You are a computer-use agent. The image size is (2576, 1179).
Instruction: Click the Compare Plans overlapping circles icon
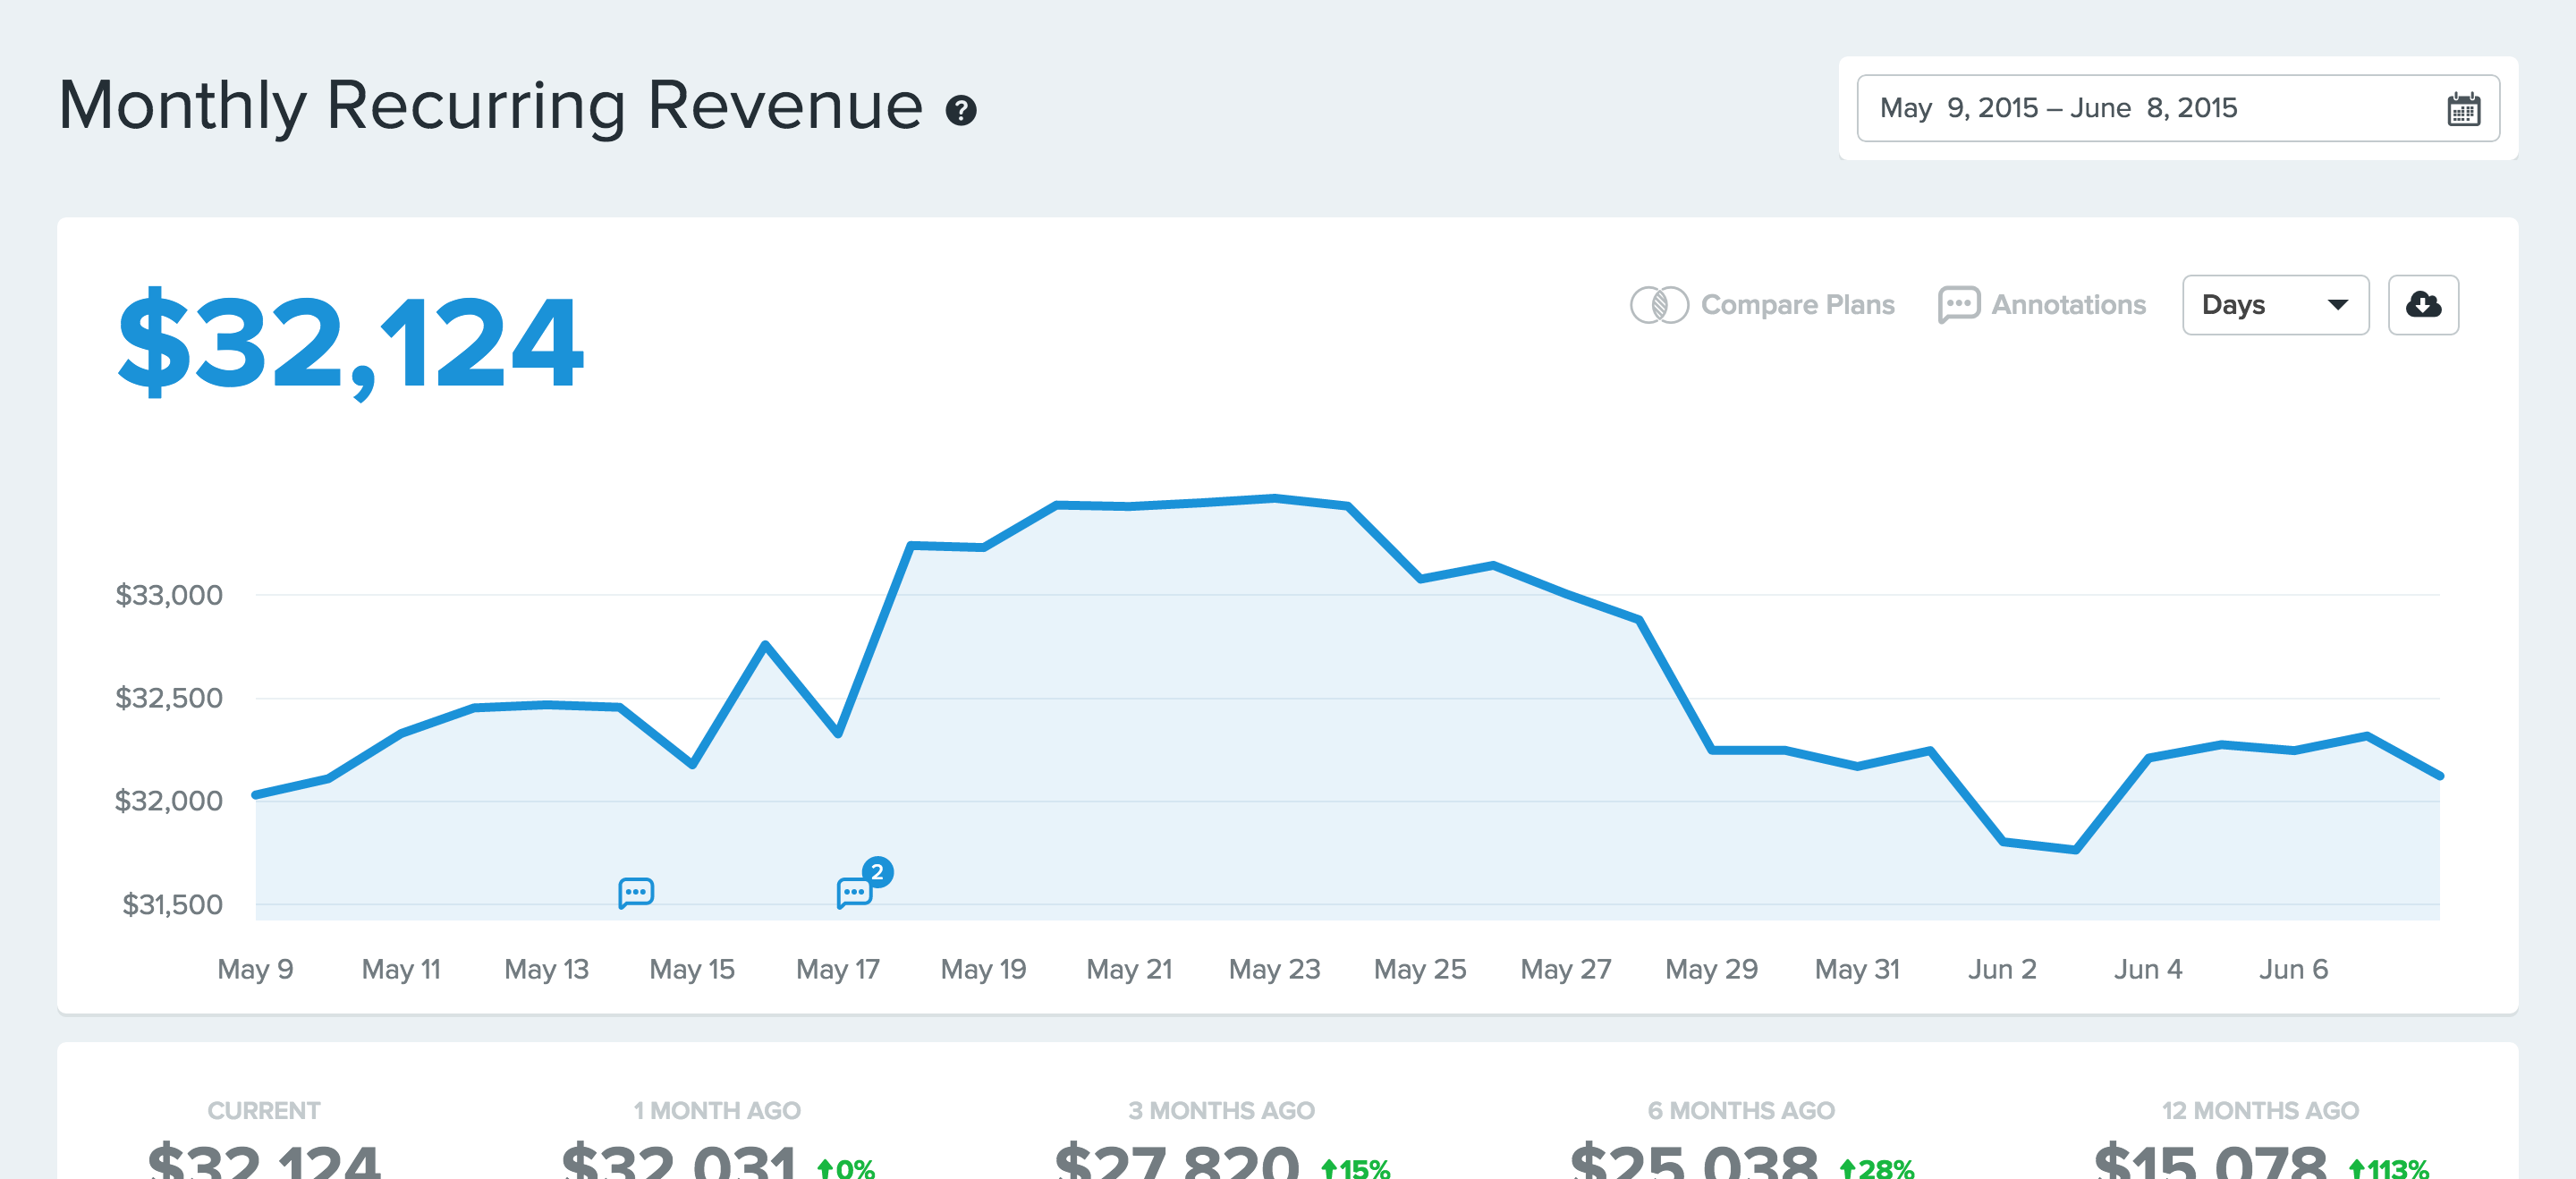pyautogui.click(x=1659, y=304)
